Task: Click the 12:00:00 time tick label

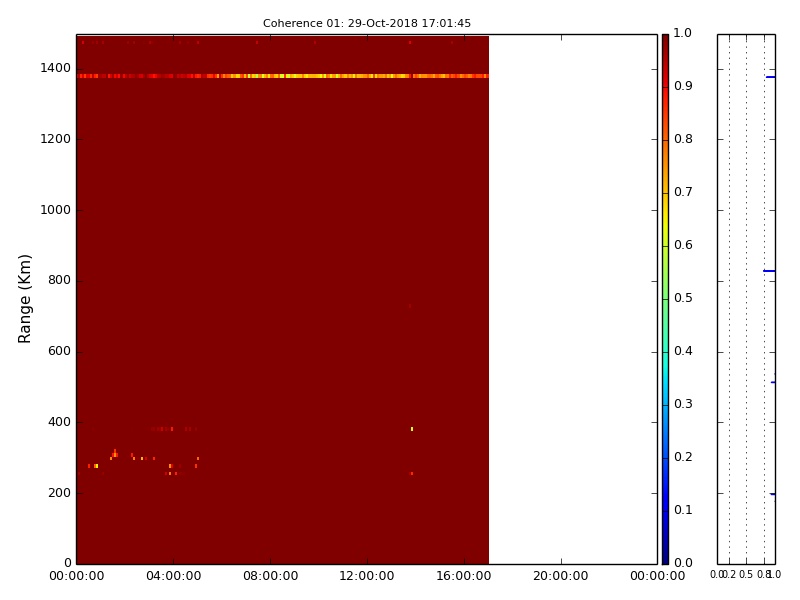Action: (x=367, y=576)
